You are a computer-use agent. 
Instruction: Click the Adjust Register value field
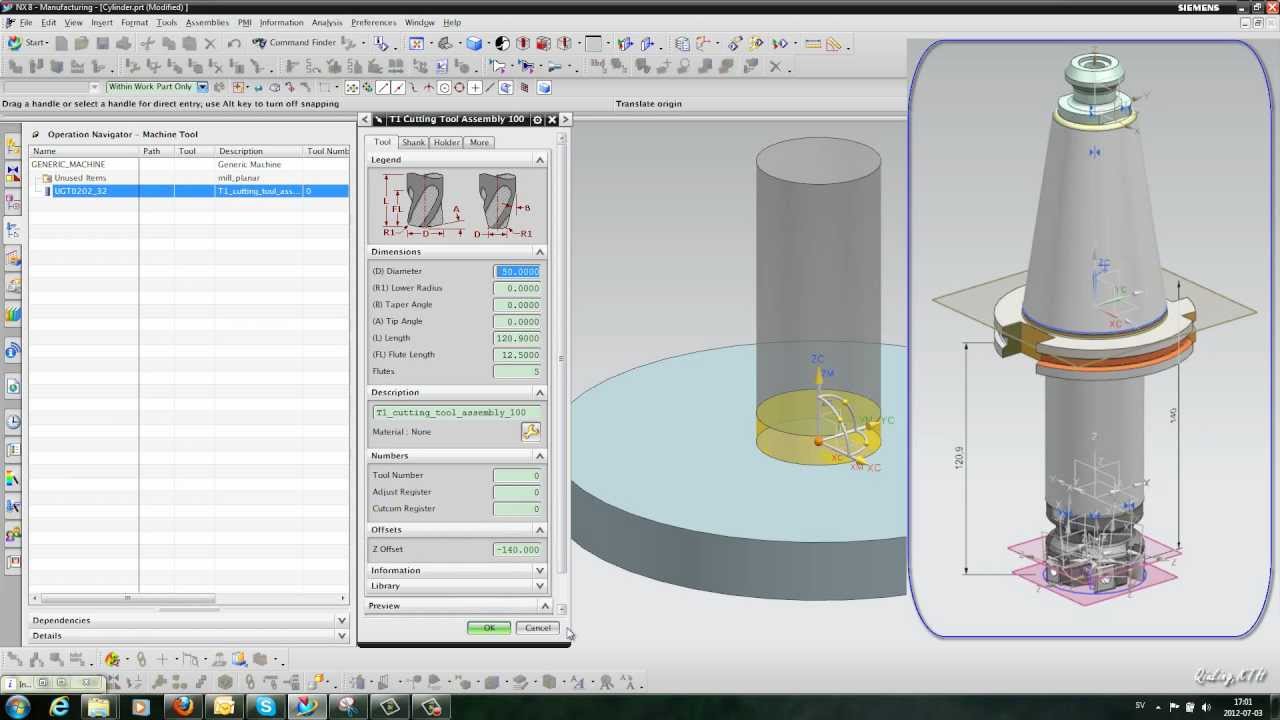click(518, 492)
